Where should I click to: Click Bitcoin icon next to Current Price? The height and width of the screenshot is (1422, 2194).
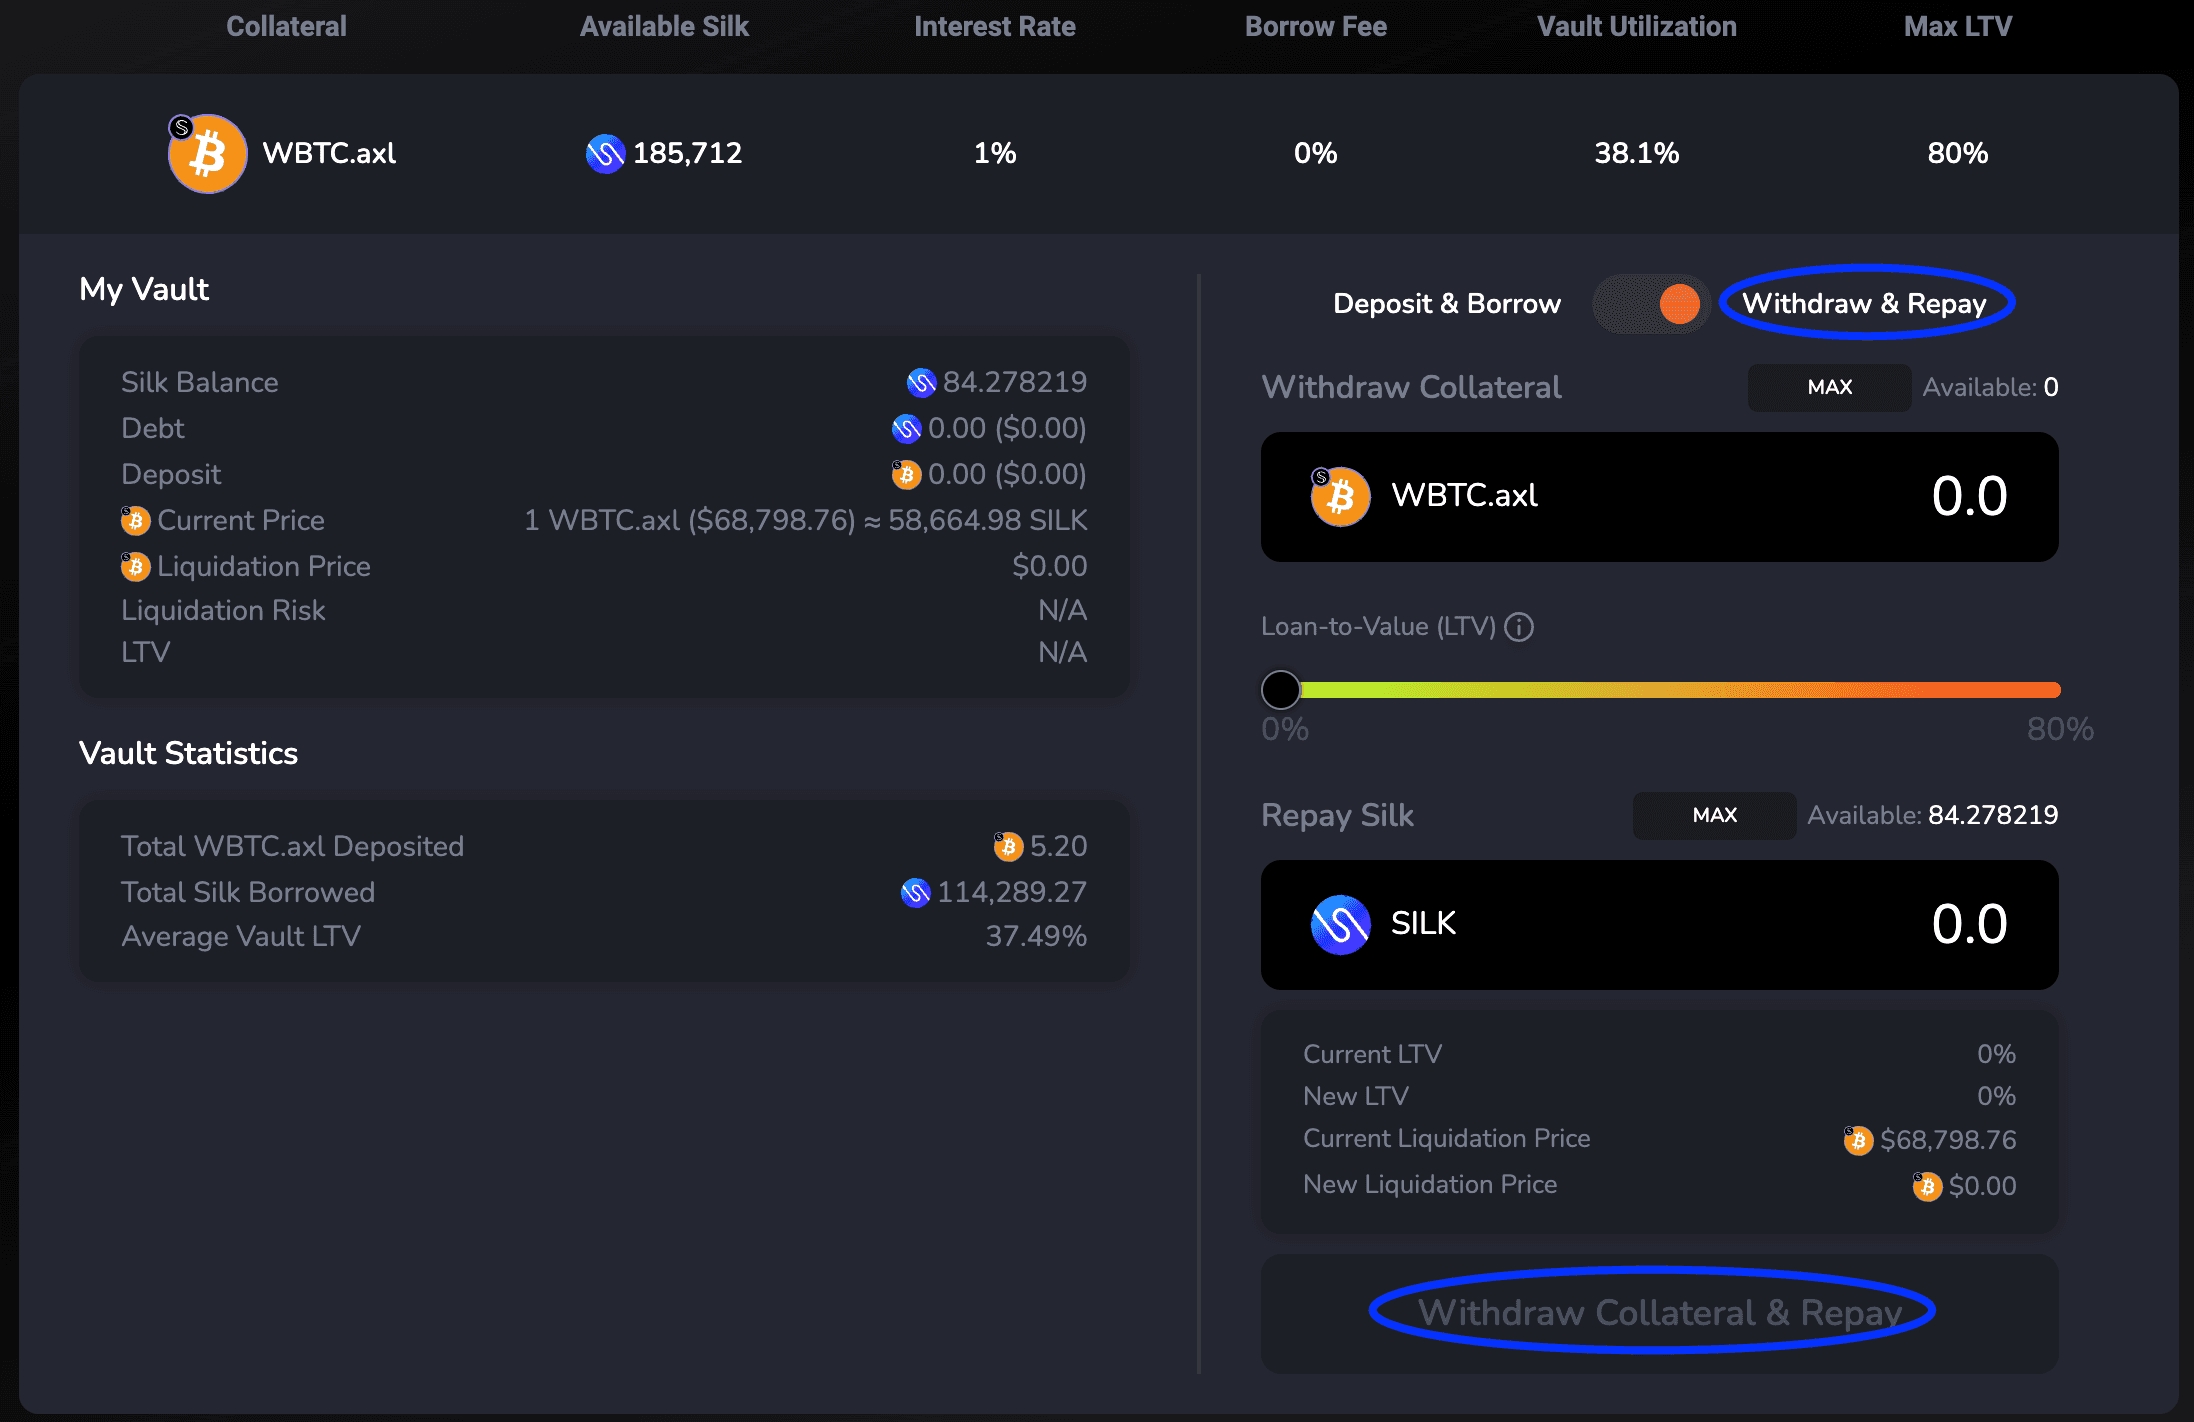[x=135, y=520]
